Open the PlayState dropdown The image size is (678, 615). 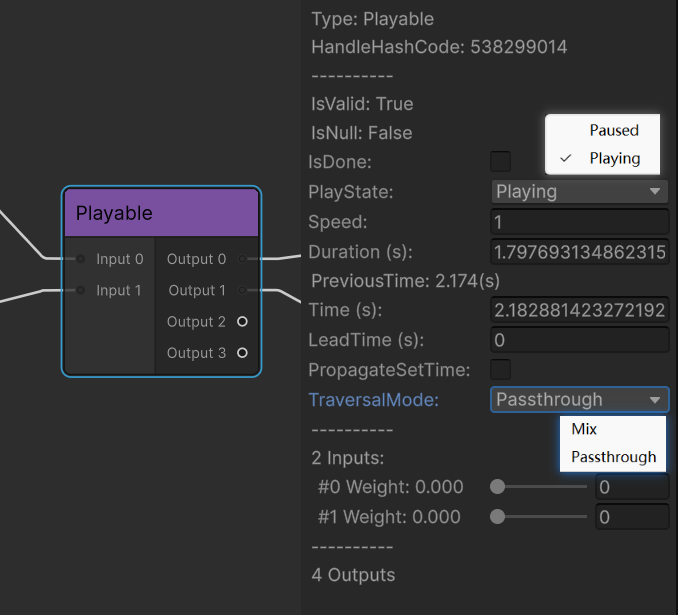[x=579, y=191]
